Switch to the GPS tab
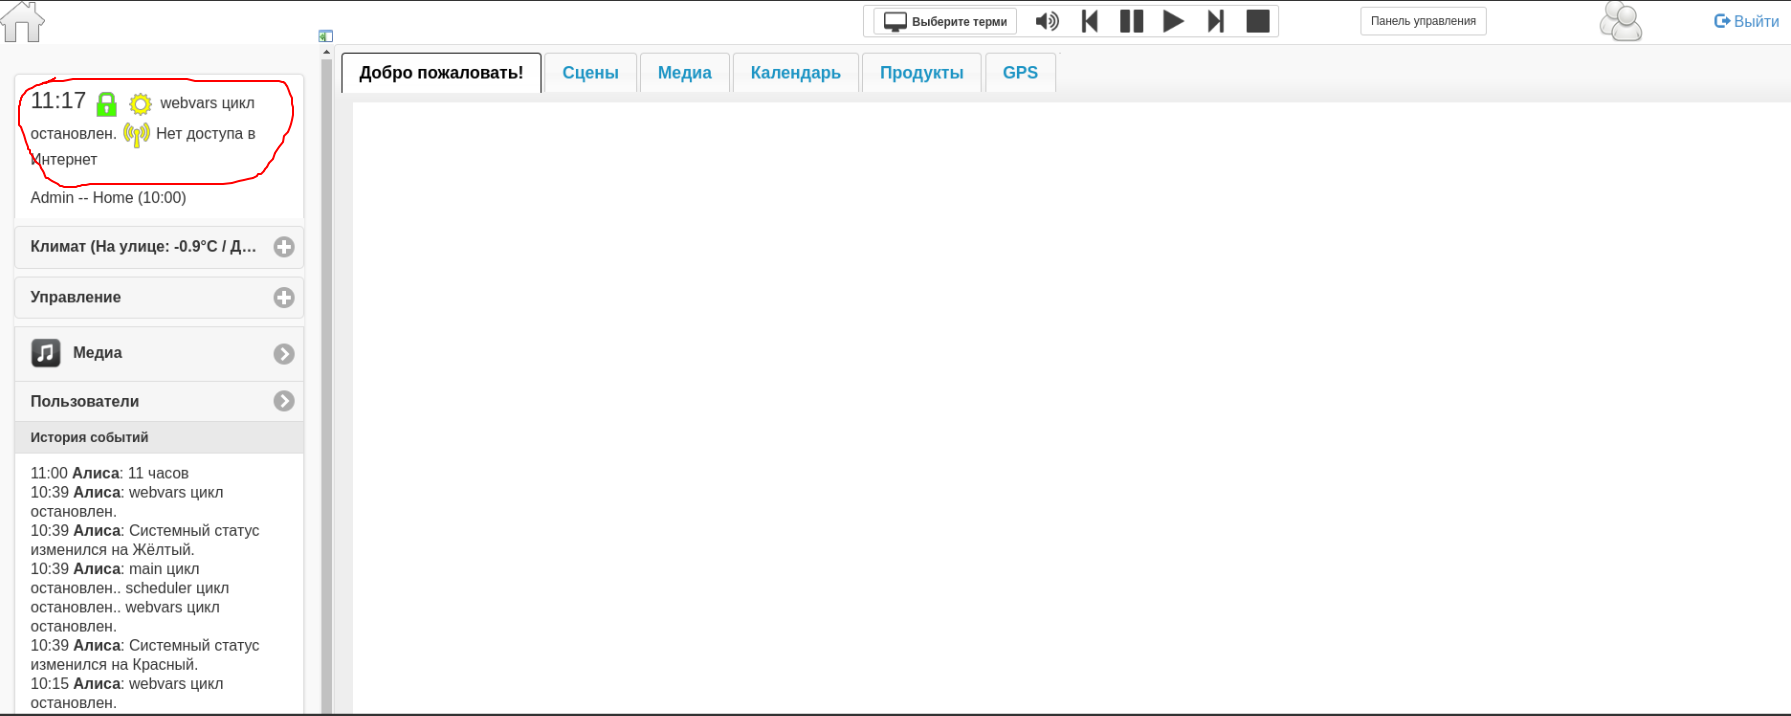Image resolution: width=1791 pixels, height=716 pixels. [1020, 73]
